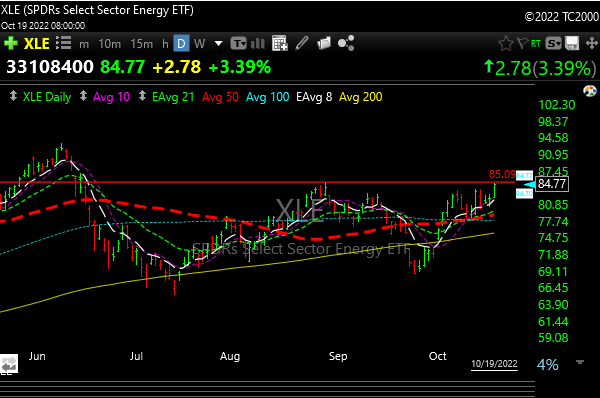Expand the arrows beside Avg 10
The width and height of the screenshot is (600, 398).
pos(83,96)
